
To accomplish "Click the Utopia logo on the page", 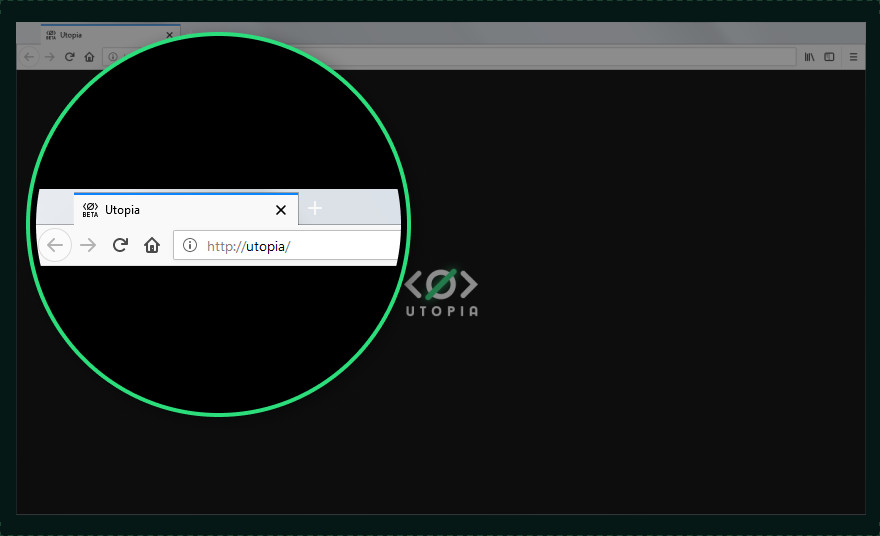I will 442,293.
